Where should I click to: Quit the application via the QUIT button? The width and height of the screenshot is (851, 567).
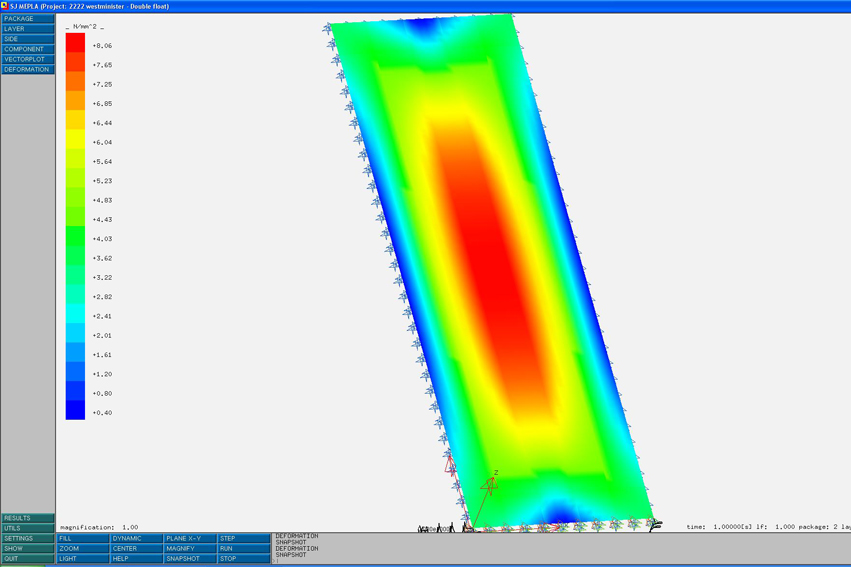click(28, 559)
